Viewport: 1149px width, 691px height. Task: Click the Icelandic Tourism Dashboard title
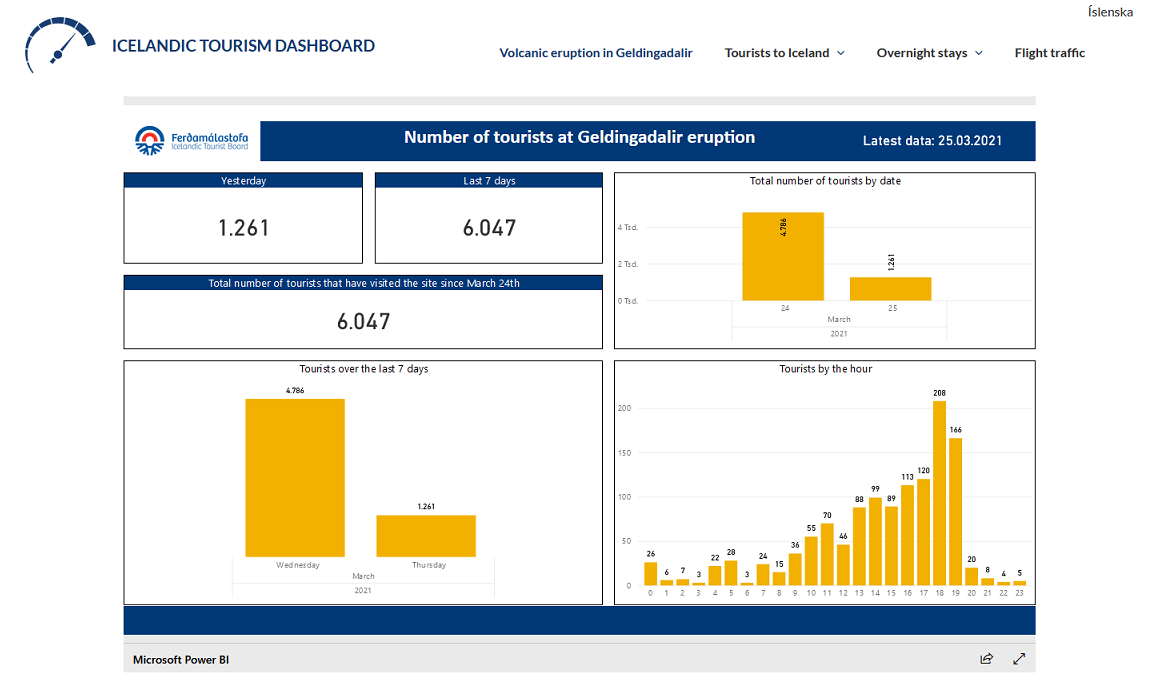coord(243,46)
